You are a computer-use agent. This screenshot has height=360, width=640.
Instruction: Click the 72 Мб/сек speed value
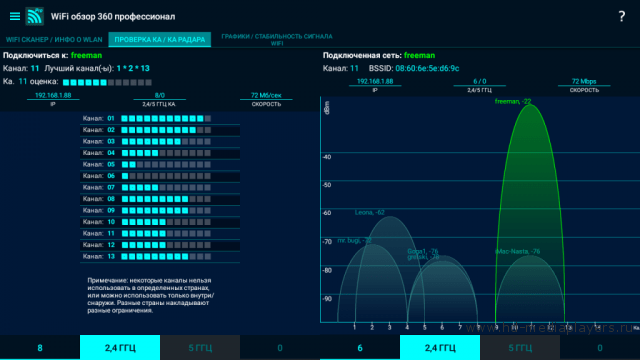pyautogui.click(x=266, y=95)
